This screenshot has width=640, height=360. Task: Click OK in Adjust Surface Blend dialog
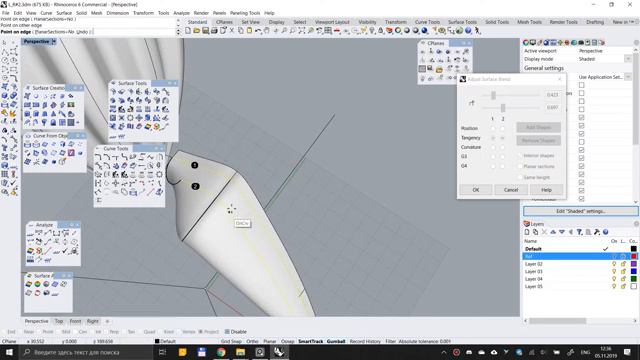[x=476, y=190]
